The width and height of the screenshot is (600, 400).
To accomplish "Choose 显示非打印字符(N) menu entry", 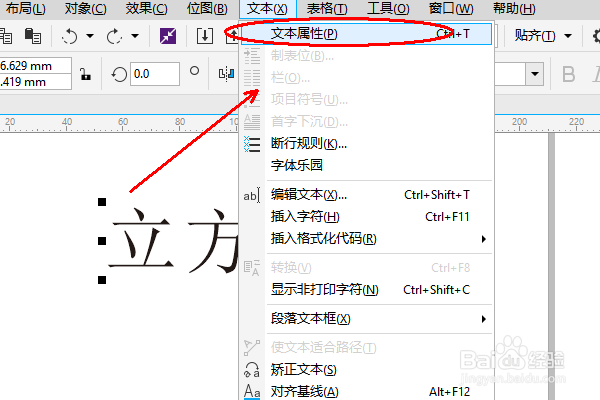I will (x=367, y=290).
